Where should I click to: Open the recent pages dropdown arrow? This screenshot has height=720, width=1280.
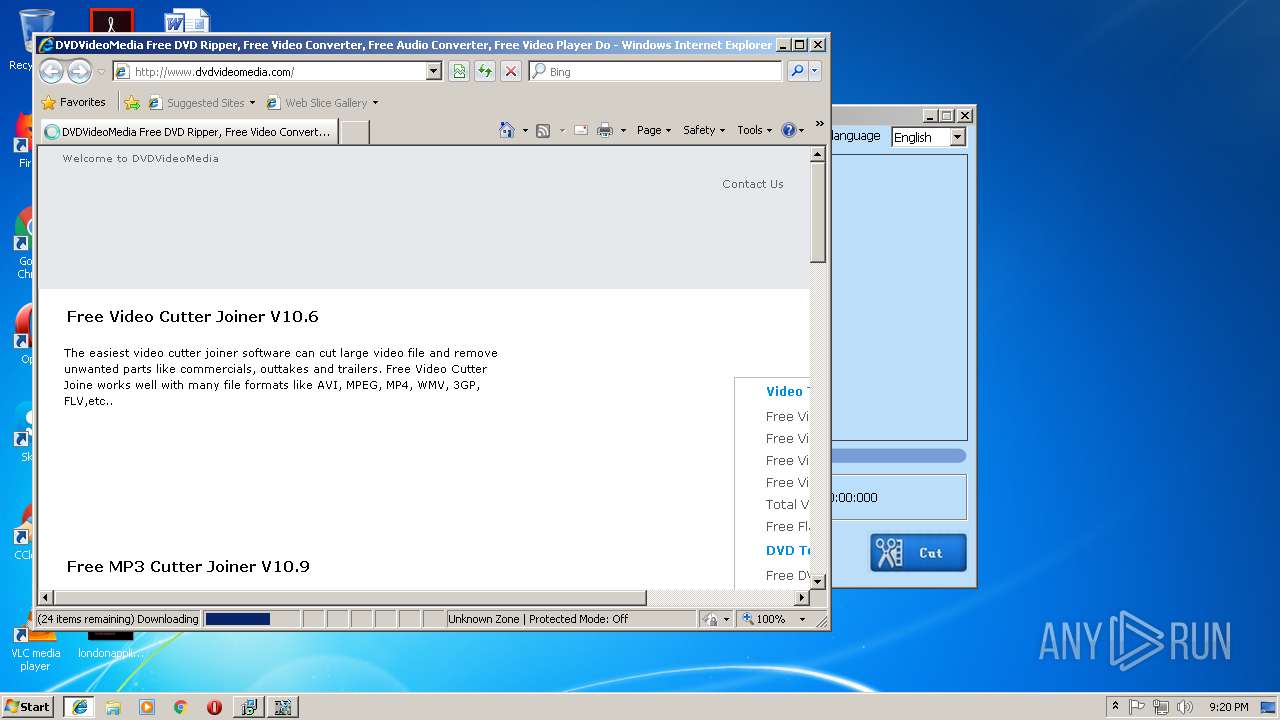[101, 72]
